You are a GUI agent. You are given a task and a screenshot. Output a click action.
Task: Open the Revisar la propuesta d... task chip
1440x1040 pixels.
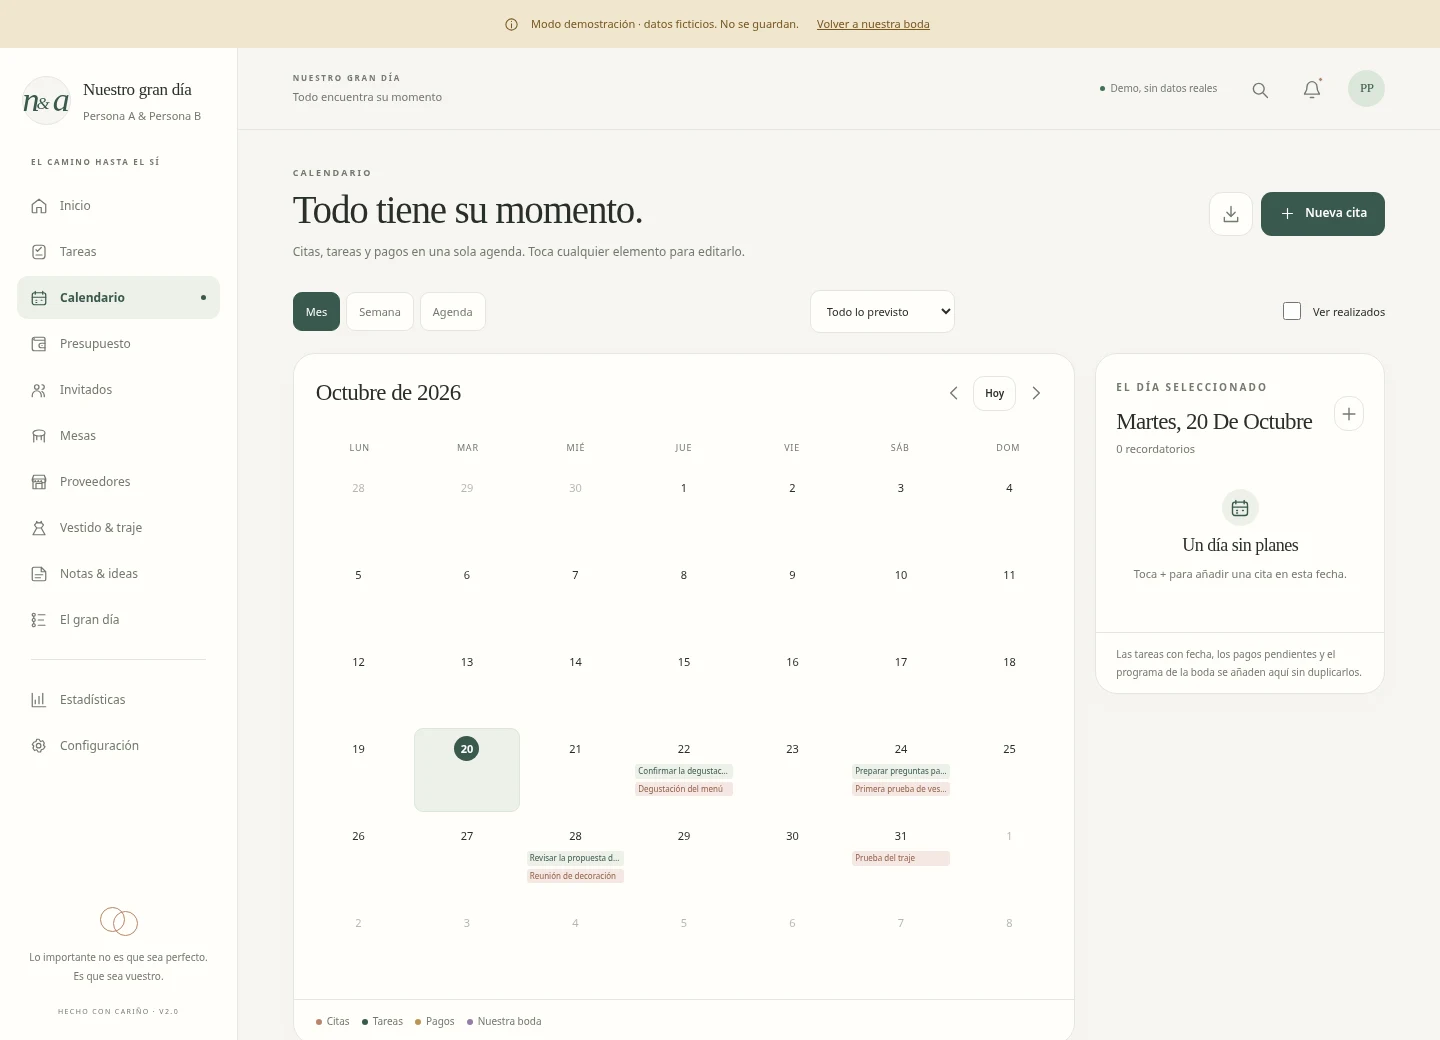pyautogui.click(x=575, y=858)
